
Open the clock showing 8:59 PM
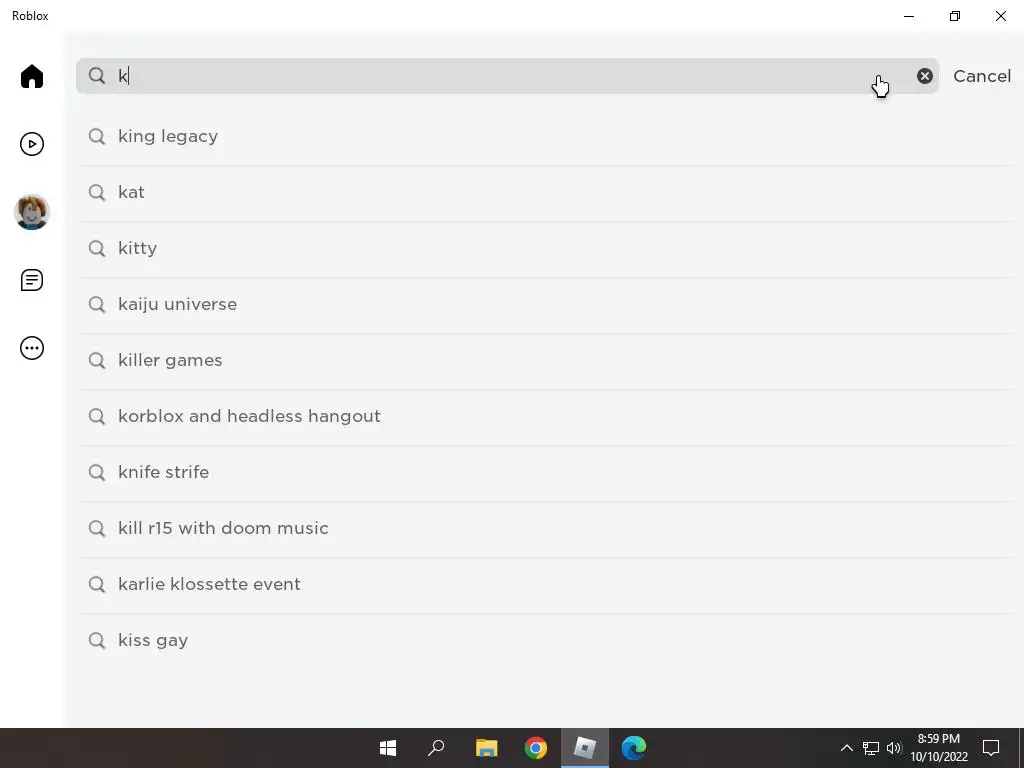tap(939, 748)
